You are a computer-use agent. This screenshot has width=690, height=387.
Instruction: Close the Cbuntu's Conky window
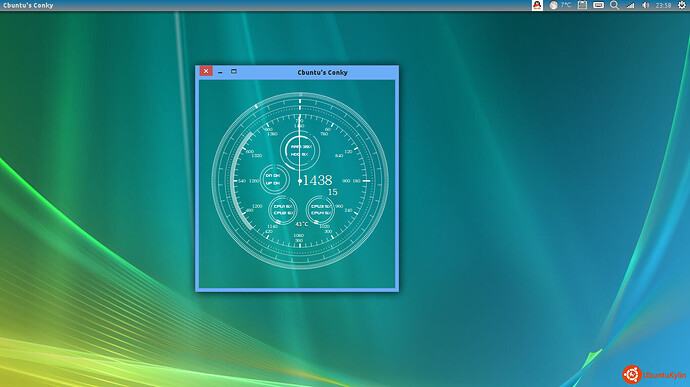(x=206, y=71)
